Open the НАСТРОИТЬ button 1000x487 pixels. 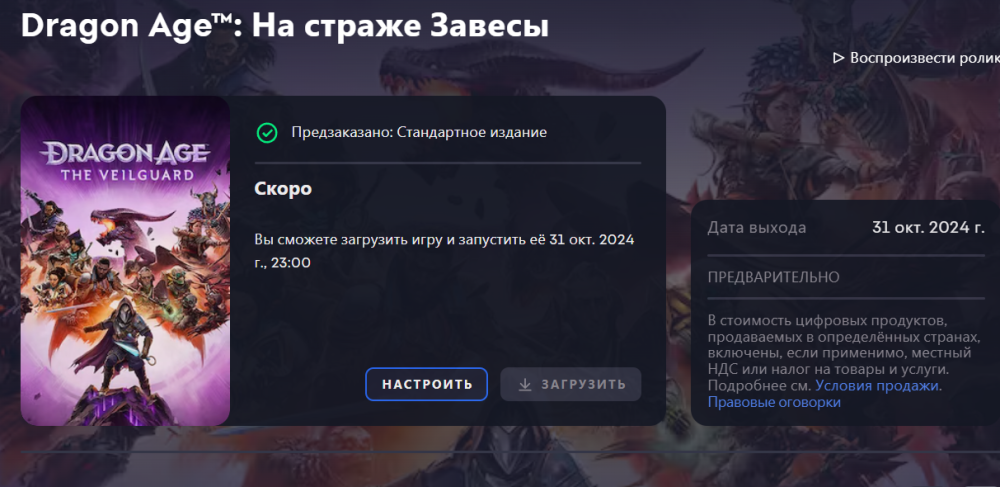coord(427,384)
